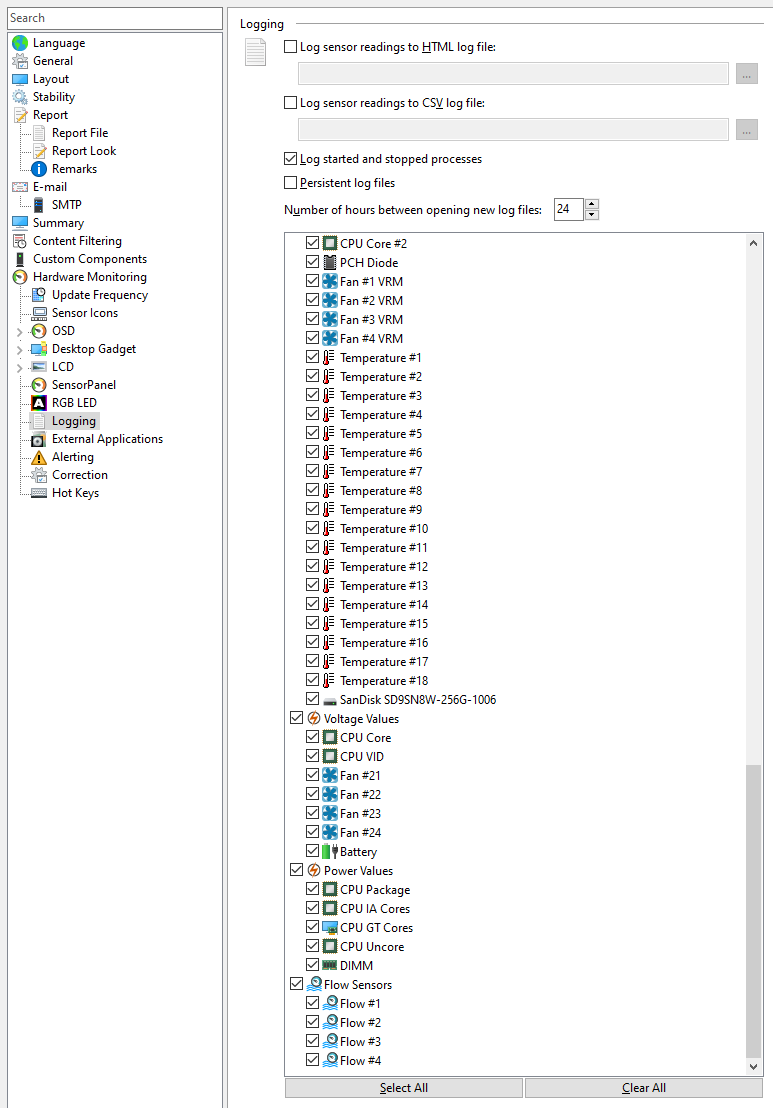Viewport: 773px width, 1108px height.
Task: Click the Remarks info icon
Action: 39,169
